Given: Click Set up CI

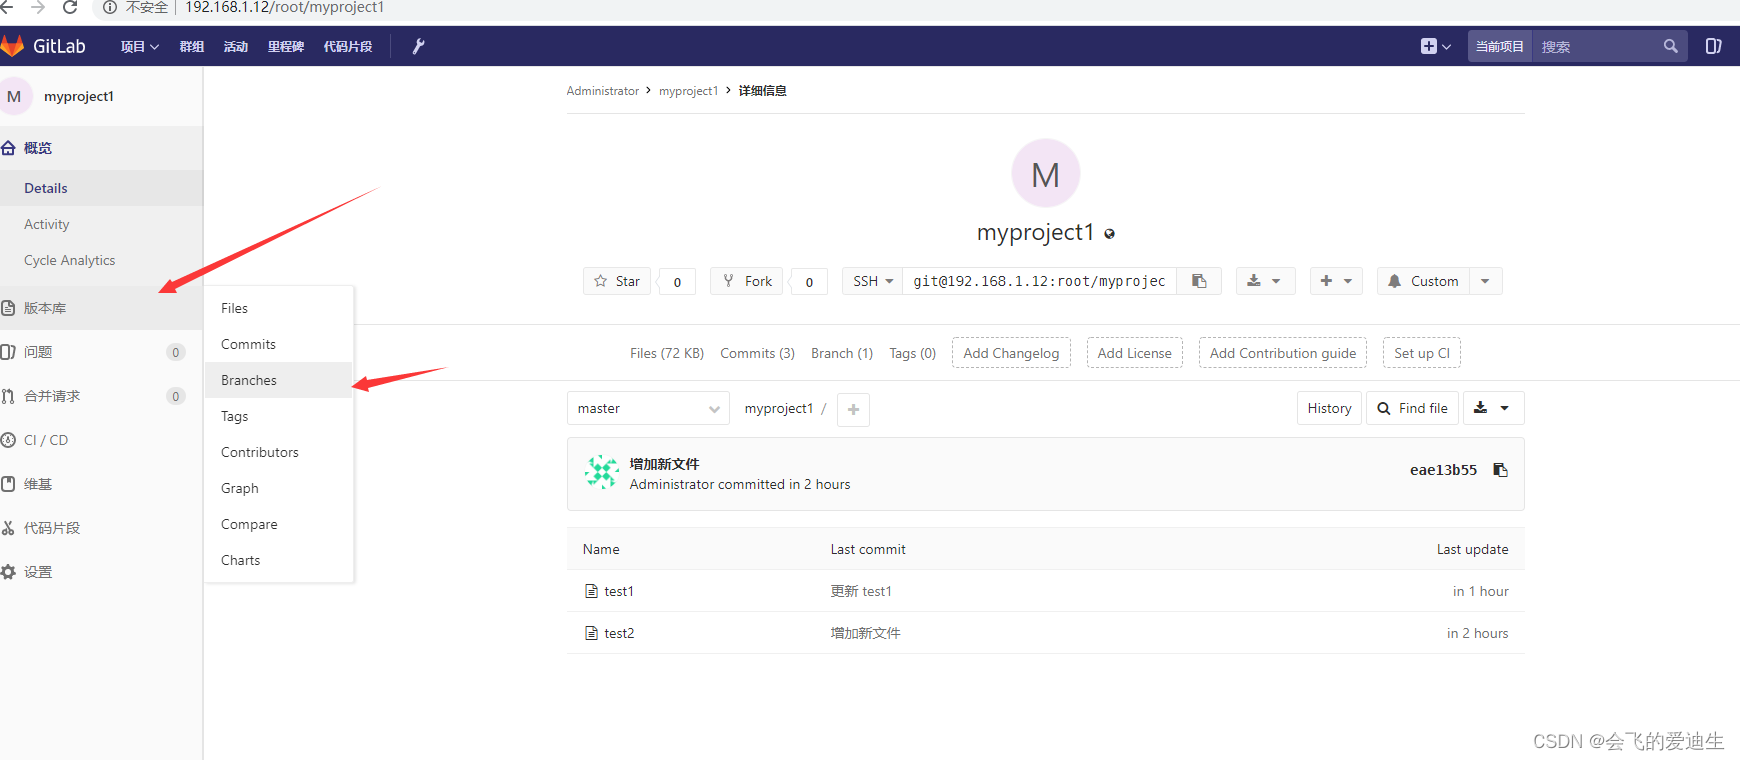Looking at the screenshot, I should pos(1422,353).
